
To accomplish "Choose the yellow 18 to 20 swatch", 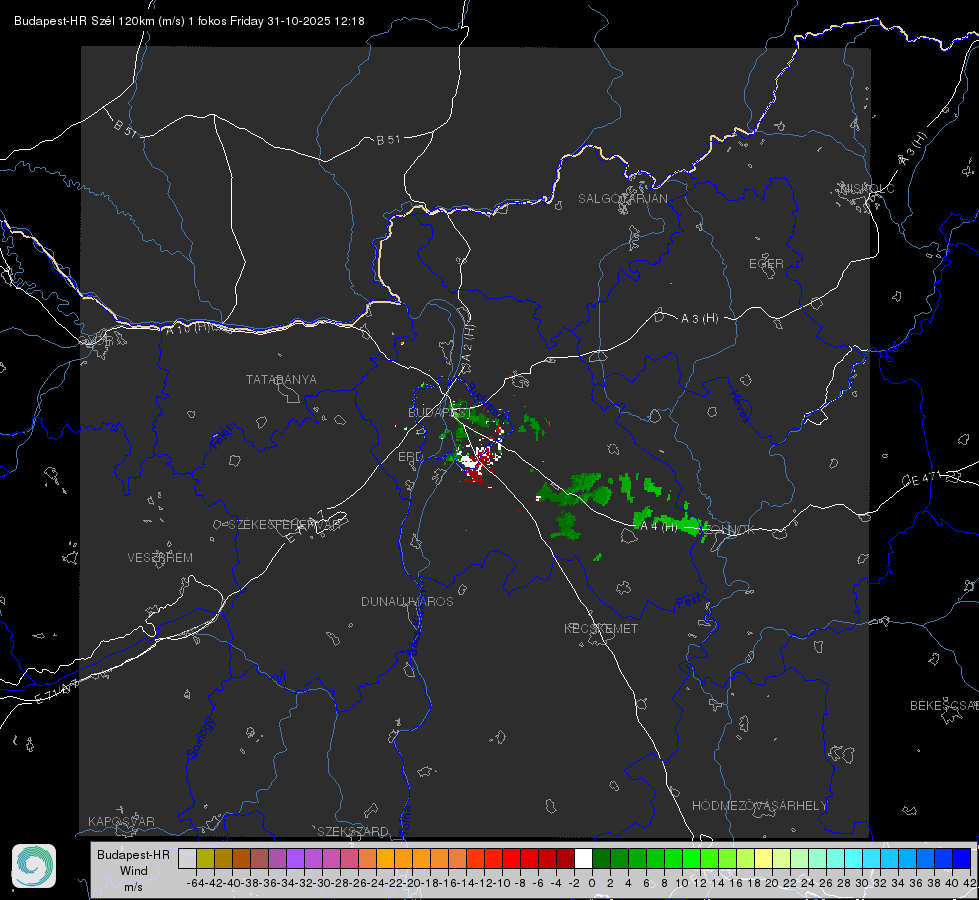I will tap(764, 859).
